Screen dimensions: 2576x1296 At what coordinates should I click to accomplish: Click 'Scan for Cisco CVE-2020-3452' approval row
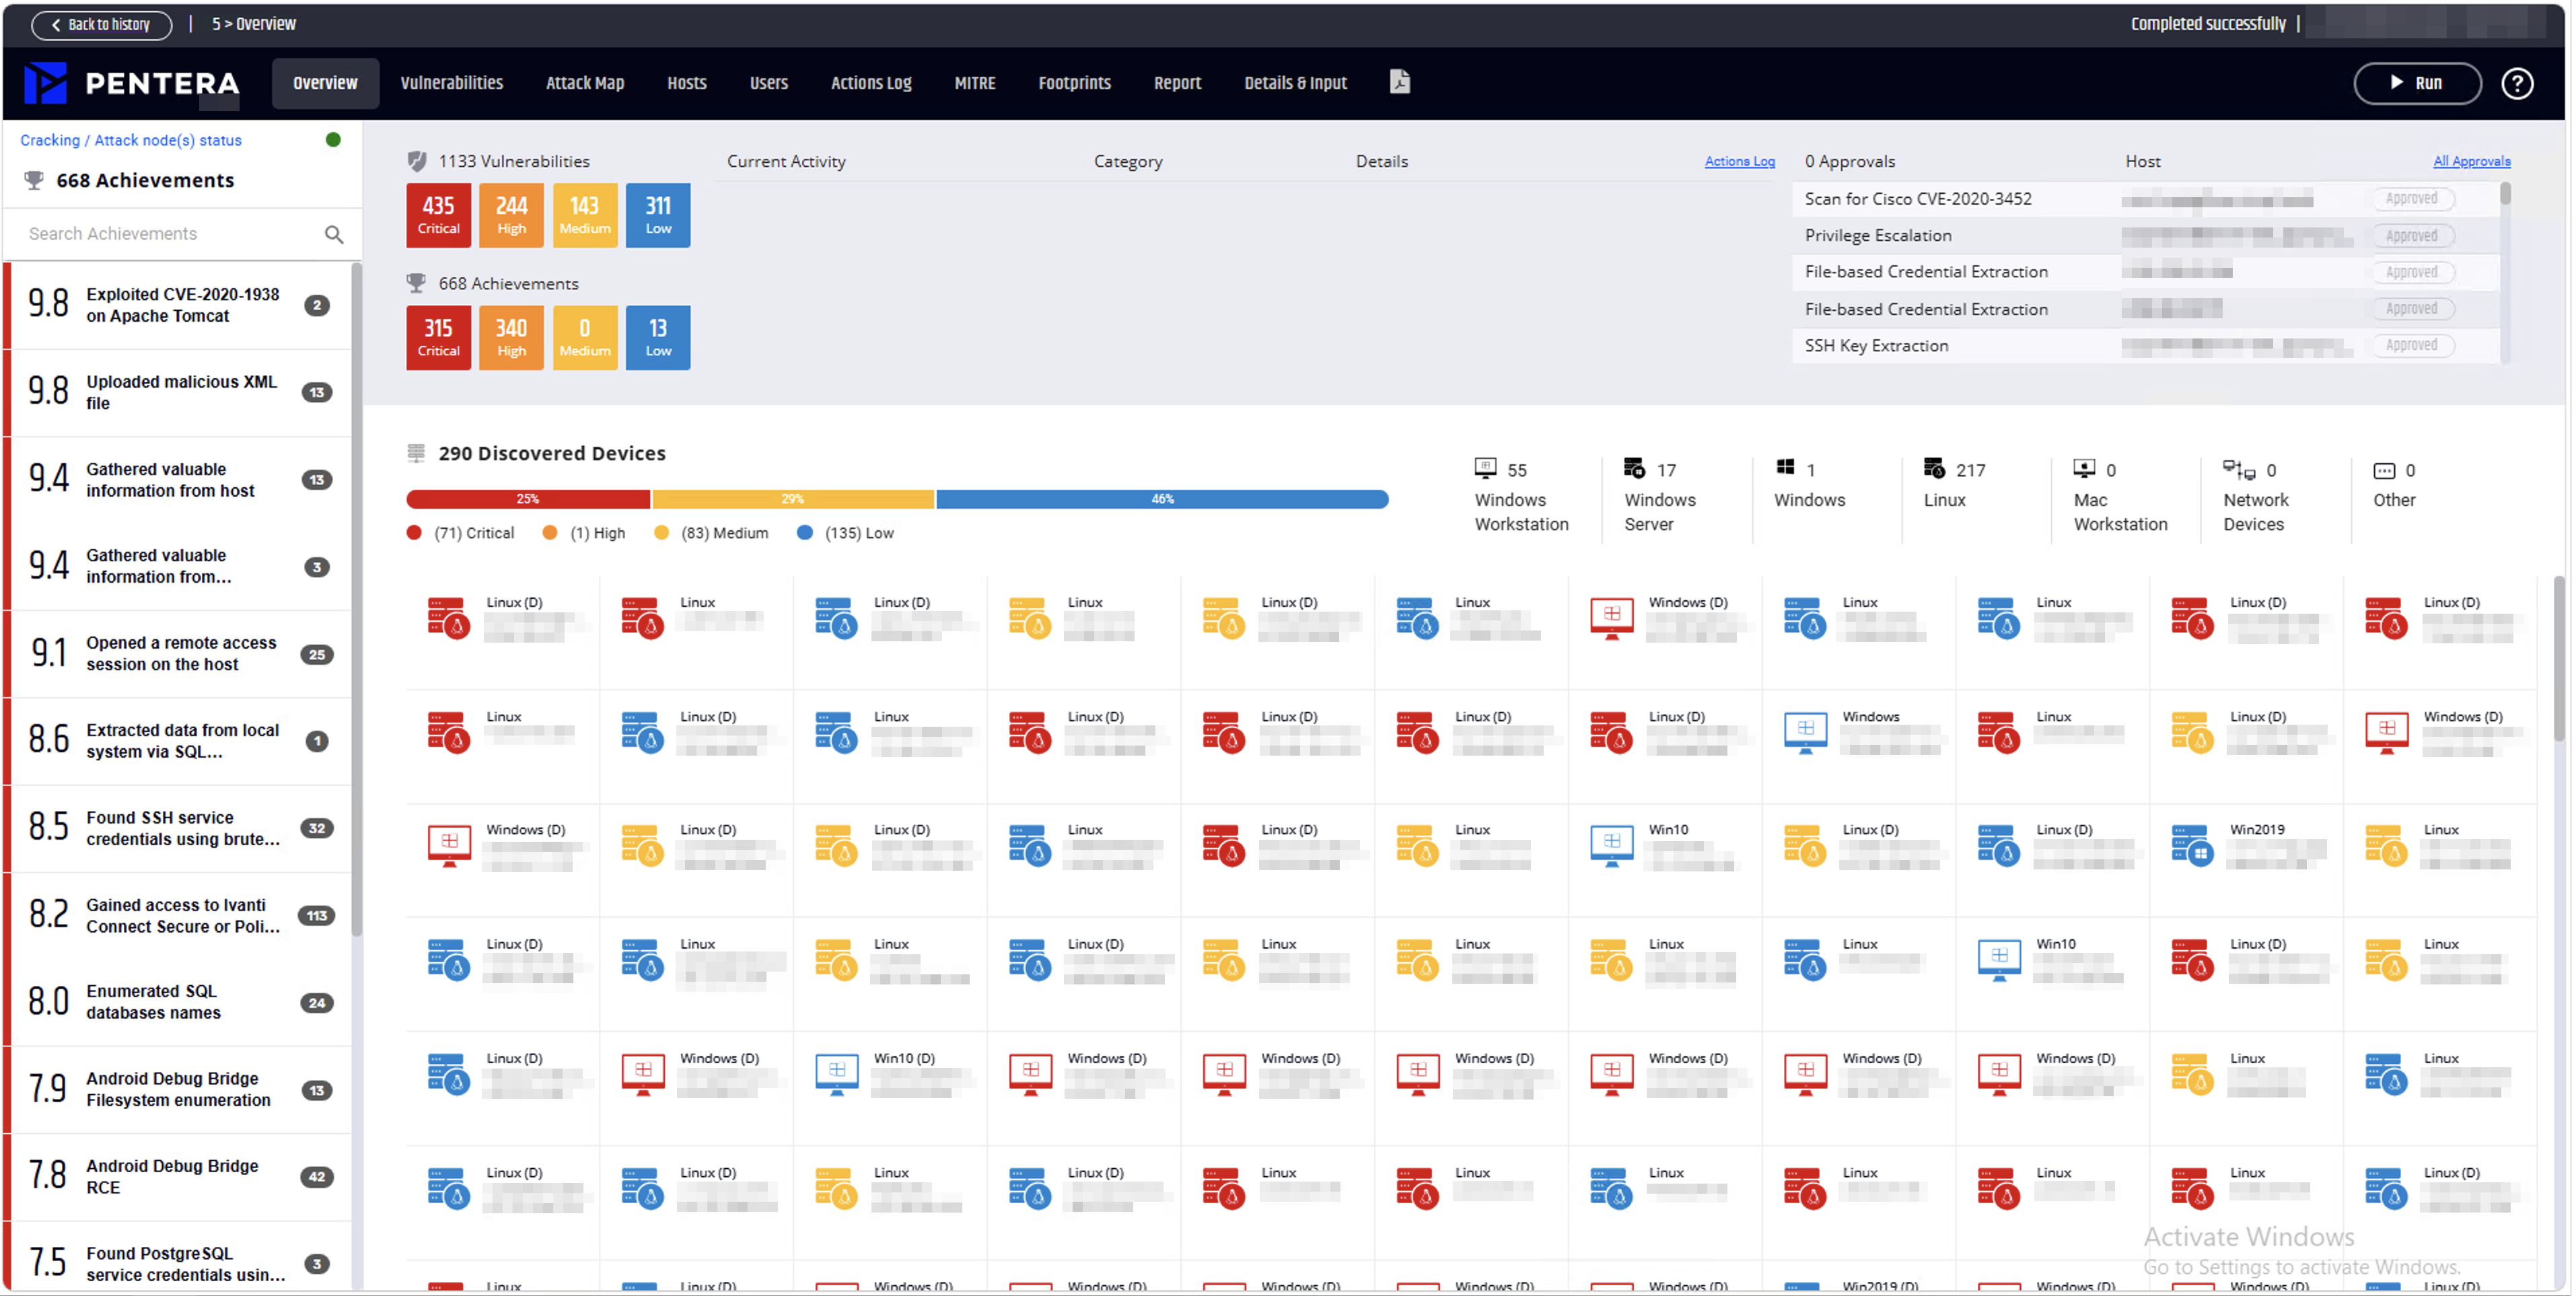2145,199
